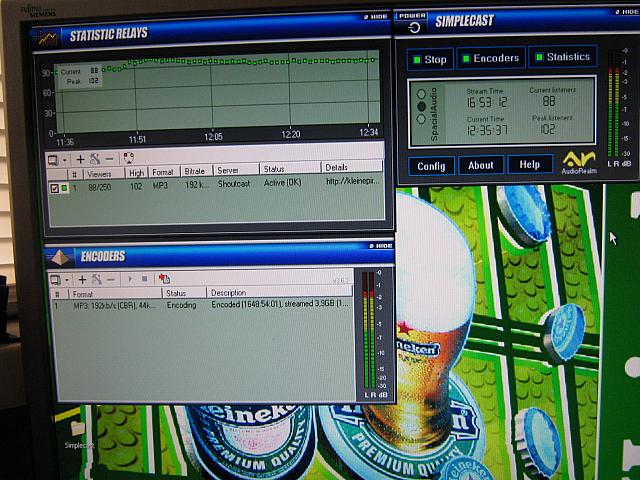Open the view options icon in Statistic Relays toolbar

(x=53, y=160)
